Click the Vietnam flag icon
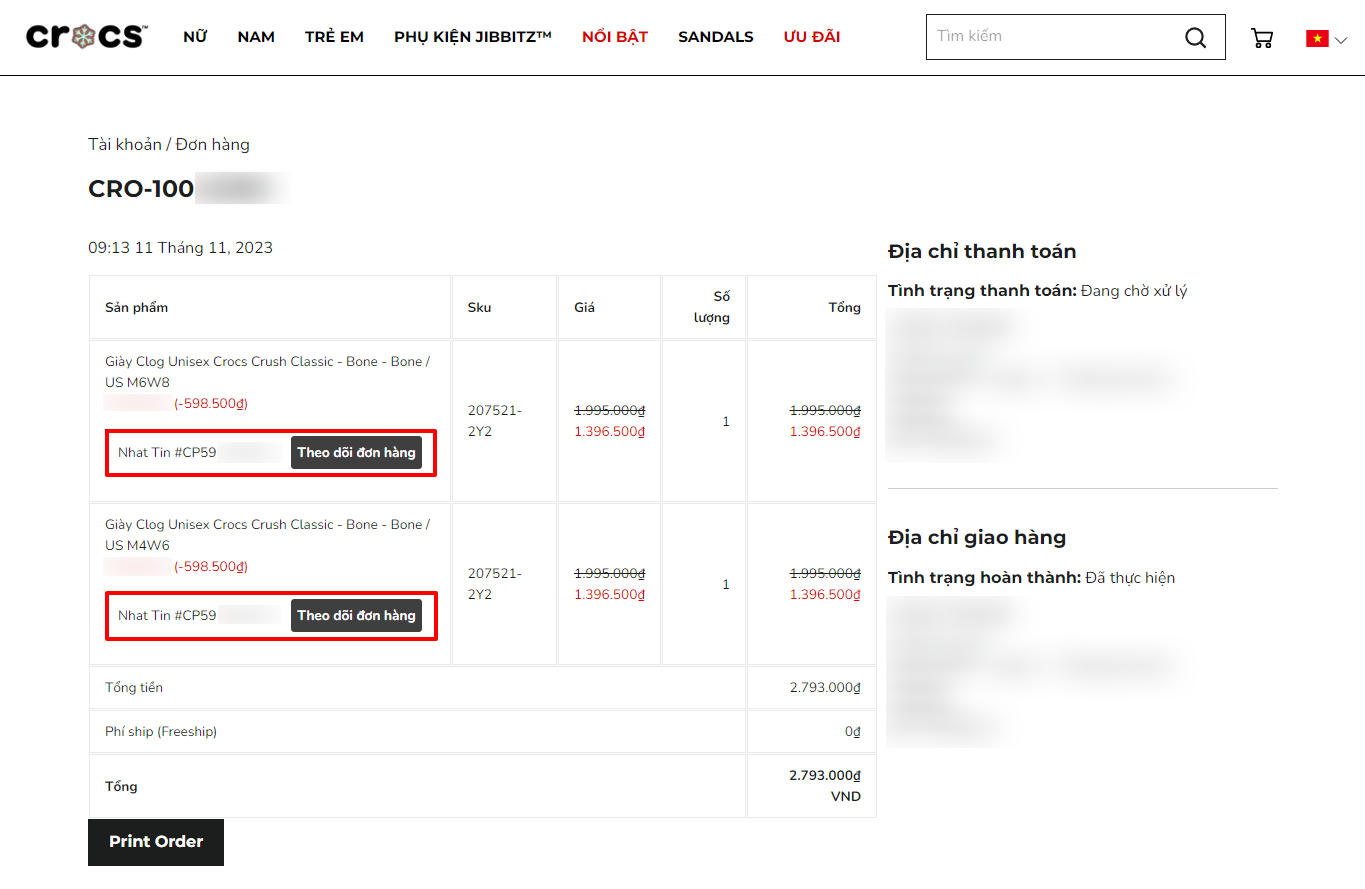This screenshot has height=889, width=1365. pos(1317,38)
